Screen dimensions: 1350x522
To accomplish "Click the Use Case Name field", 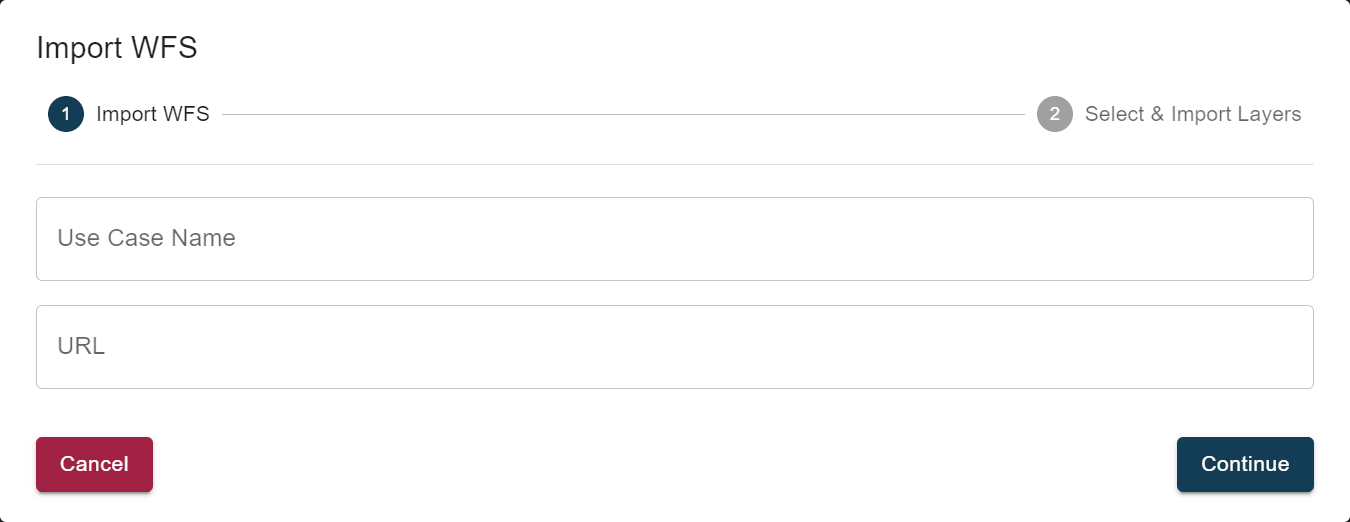I will coord(674,239).
